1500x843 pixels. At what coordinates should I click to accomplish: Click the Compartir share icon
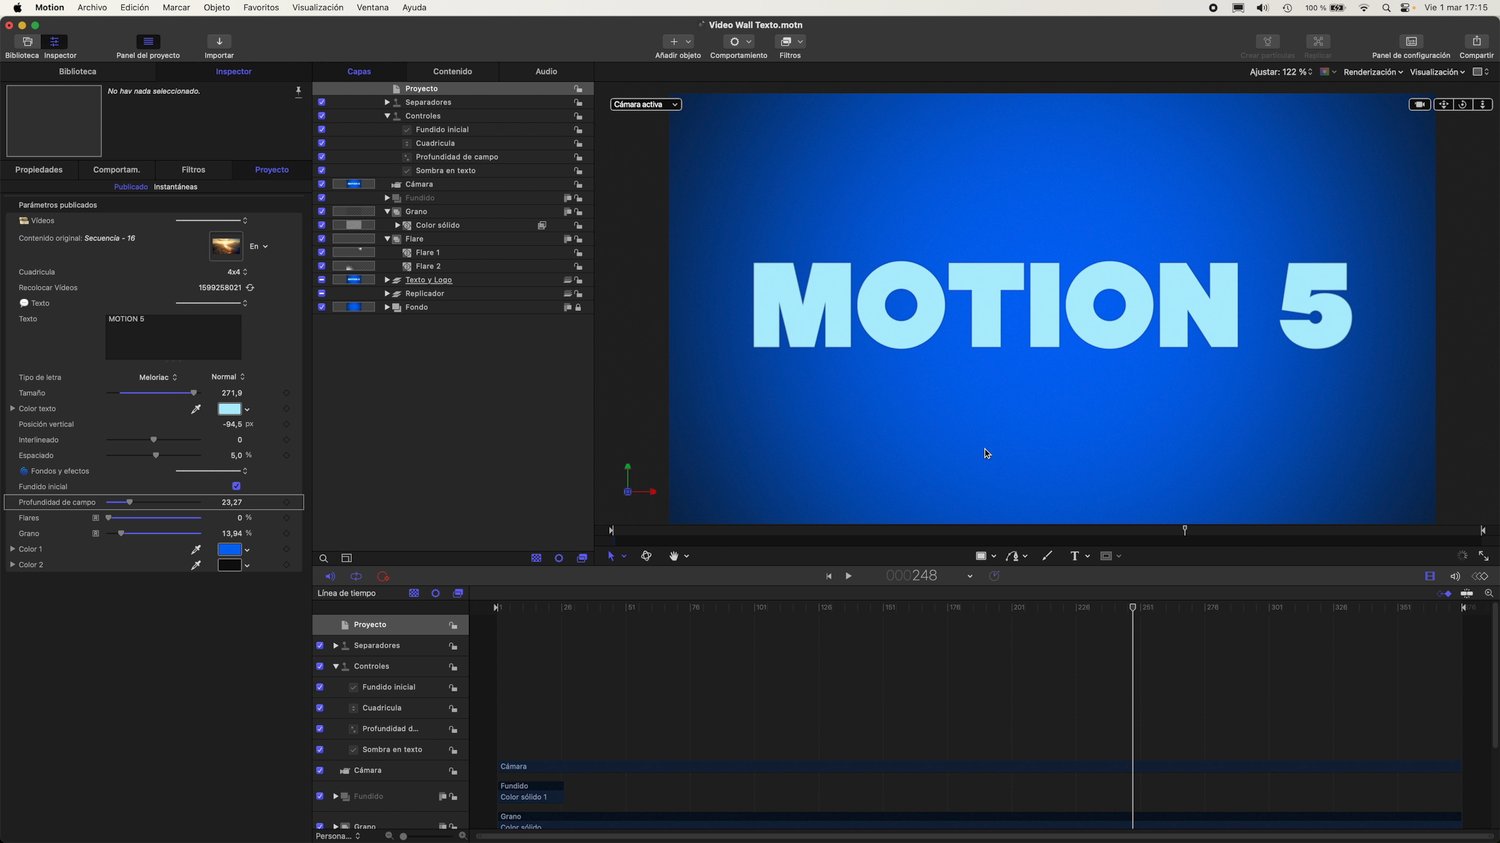(1476, 42)
